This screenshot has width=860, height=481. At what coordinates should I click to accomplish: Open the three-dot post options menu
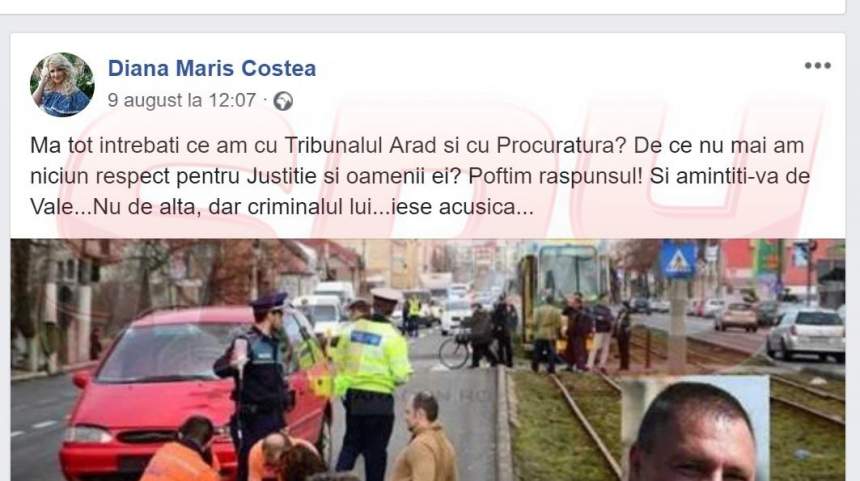pyautogui.click(x=817, y=66)
